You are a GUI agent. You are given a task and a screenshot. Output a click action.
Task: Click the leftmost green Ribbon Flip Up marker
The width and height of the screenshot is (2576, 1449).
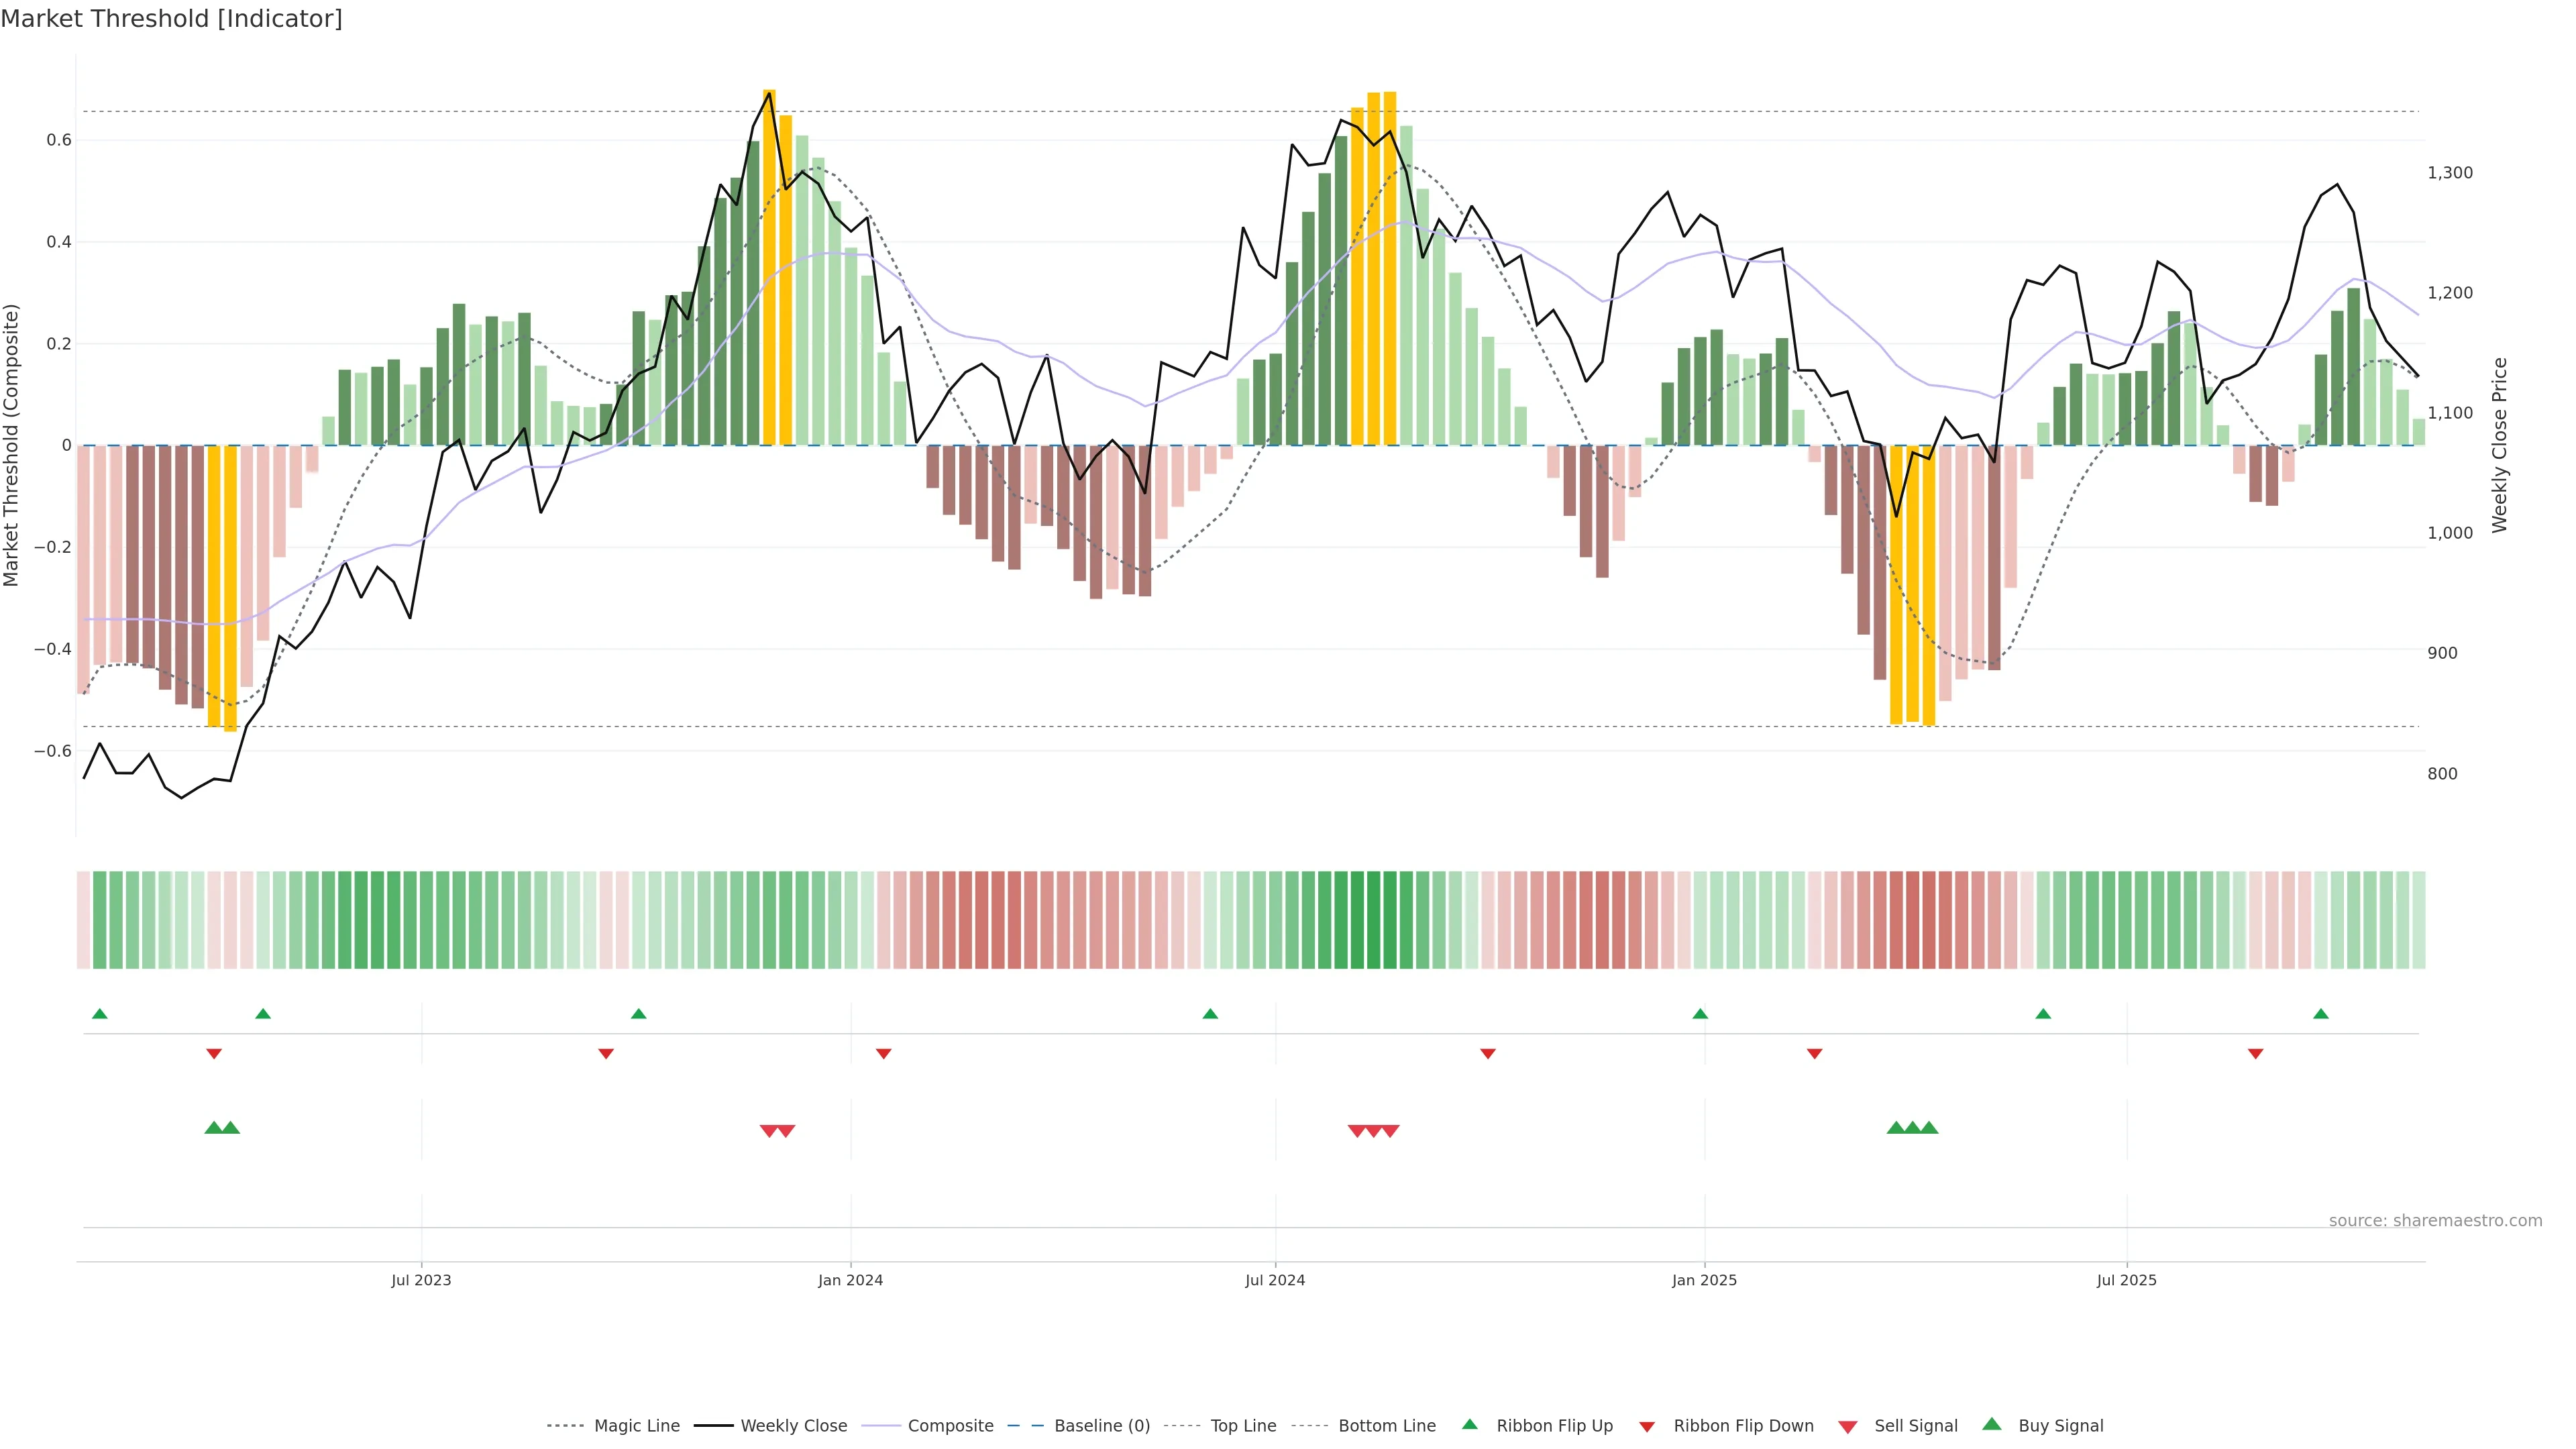pos(99,1014)
